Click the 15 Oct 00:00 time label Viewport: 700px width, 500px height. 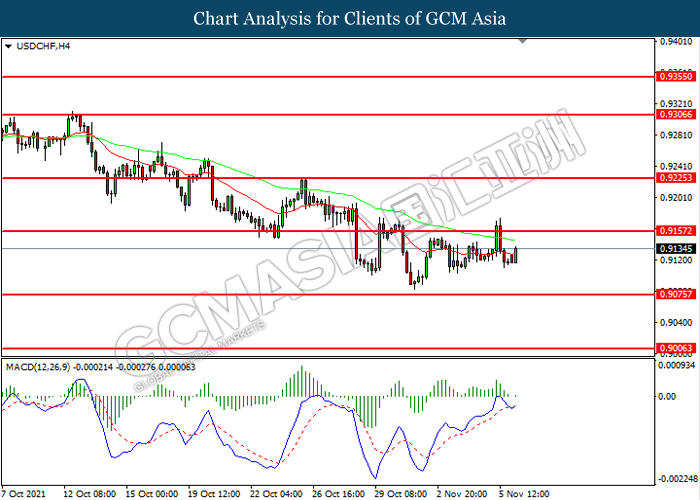point(152,494)
